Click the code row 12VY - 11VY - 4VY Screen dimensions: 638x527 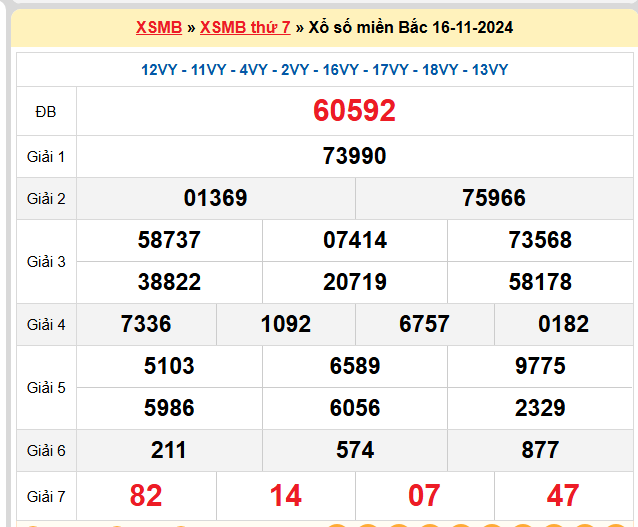[x=324, y=70]
